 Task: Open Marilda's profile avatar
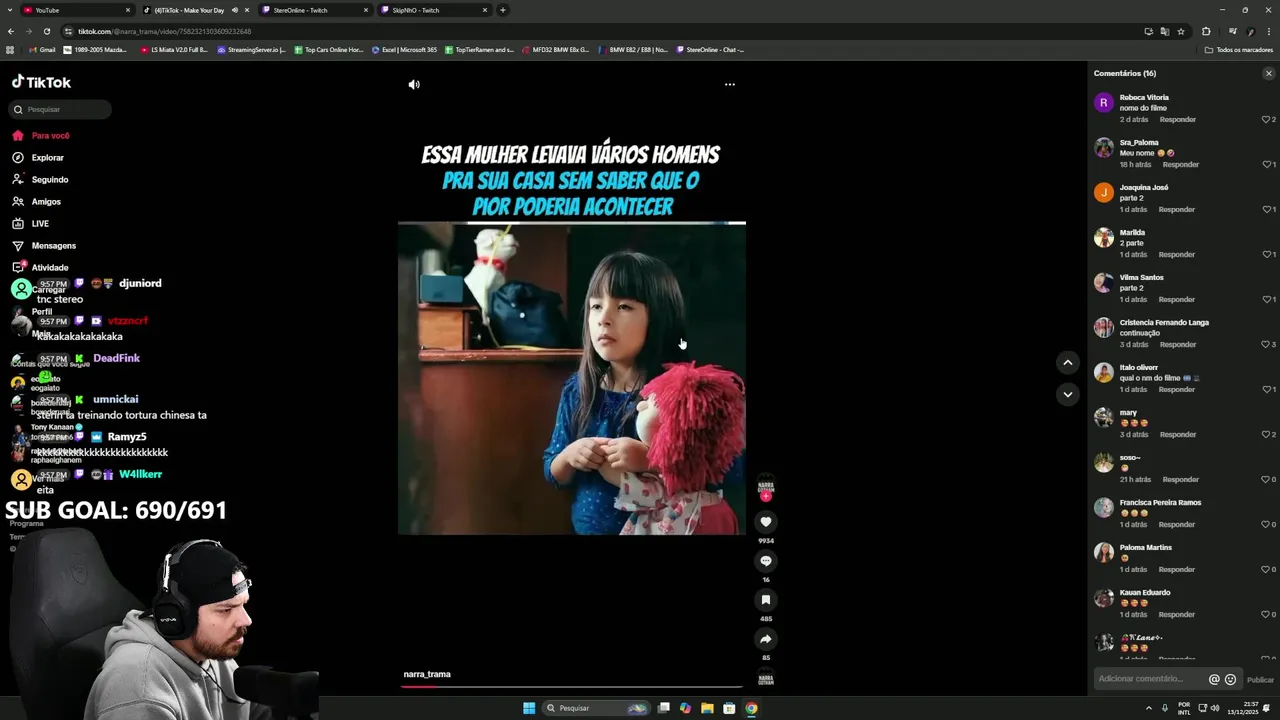(x=1104, y=237)
